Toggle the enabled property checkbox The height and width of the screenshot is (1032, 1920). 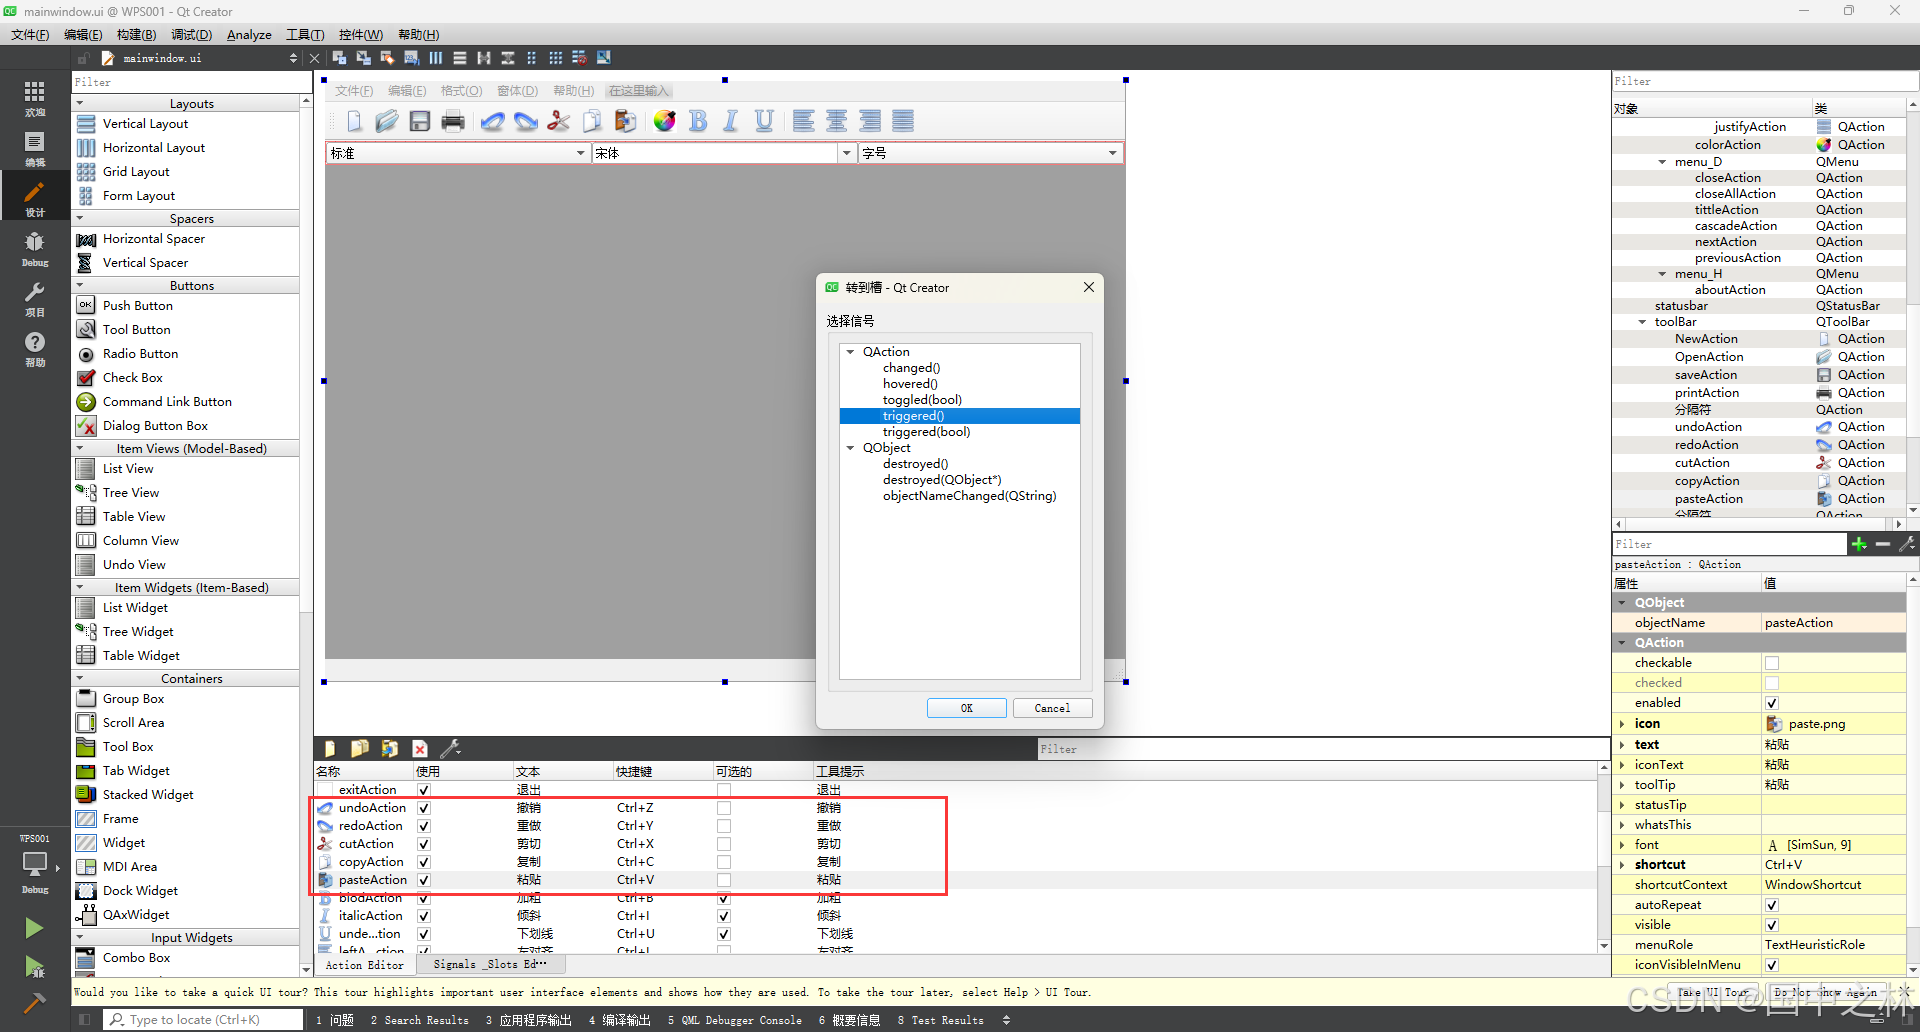click(x=1772, y=703)
